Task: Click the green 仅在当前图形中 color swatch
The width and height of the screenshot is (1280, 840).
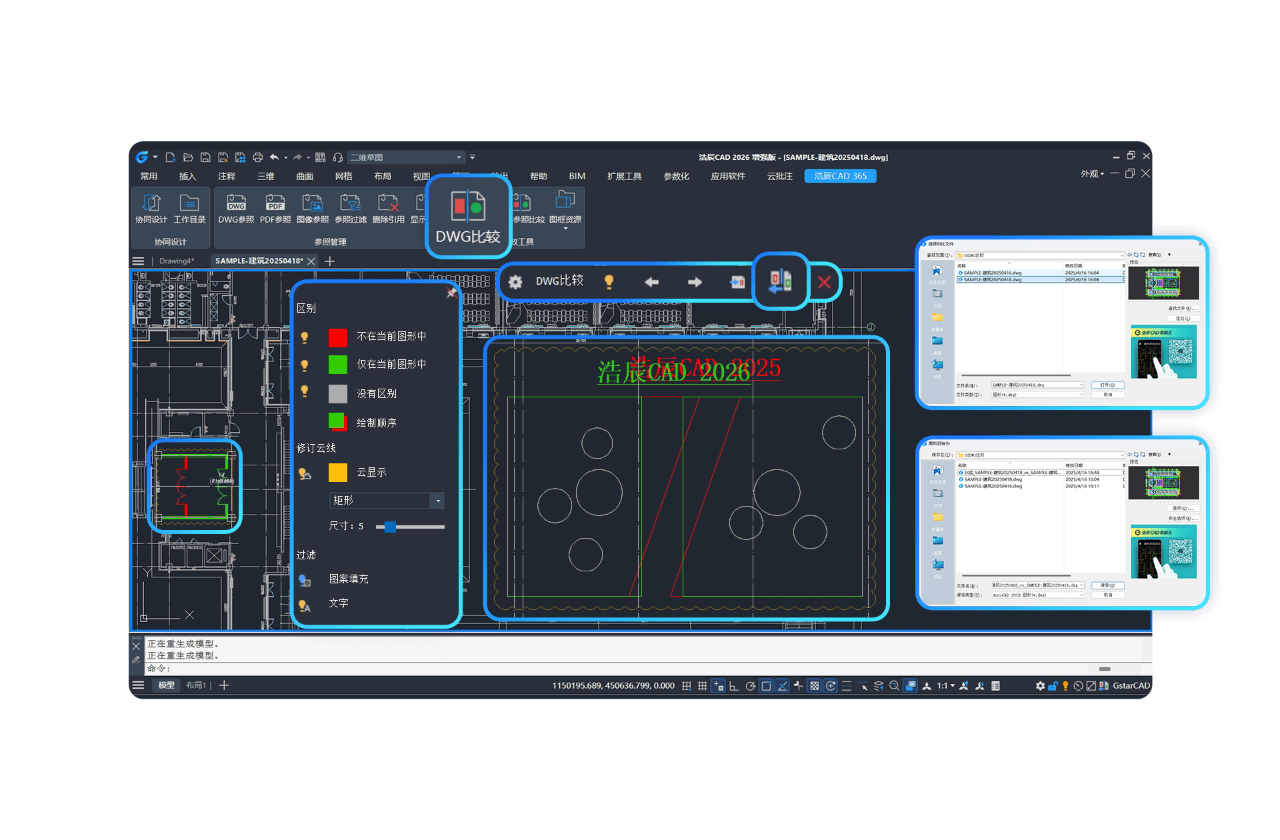Action: [338, 364]
